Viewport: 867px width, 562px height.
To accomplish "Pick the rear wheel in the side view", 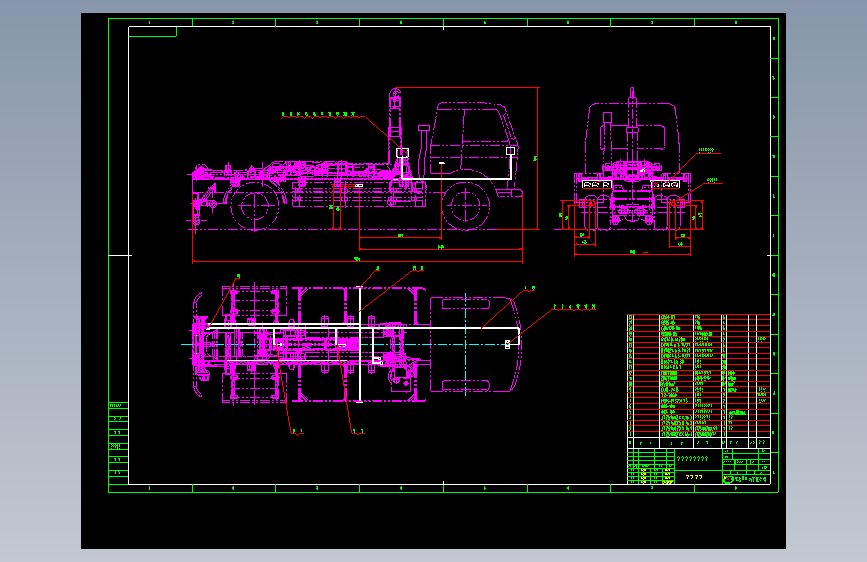I will [255, 206].
